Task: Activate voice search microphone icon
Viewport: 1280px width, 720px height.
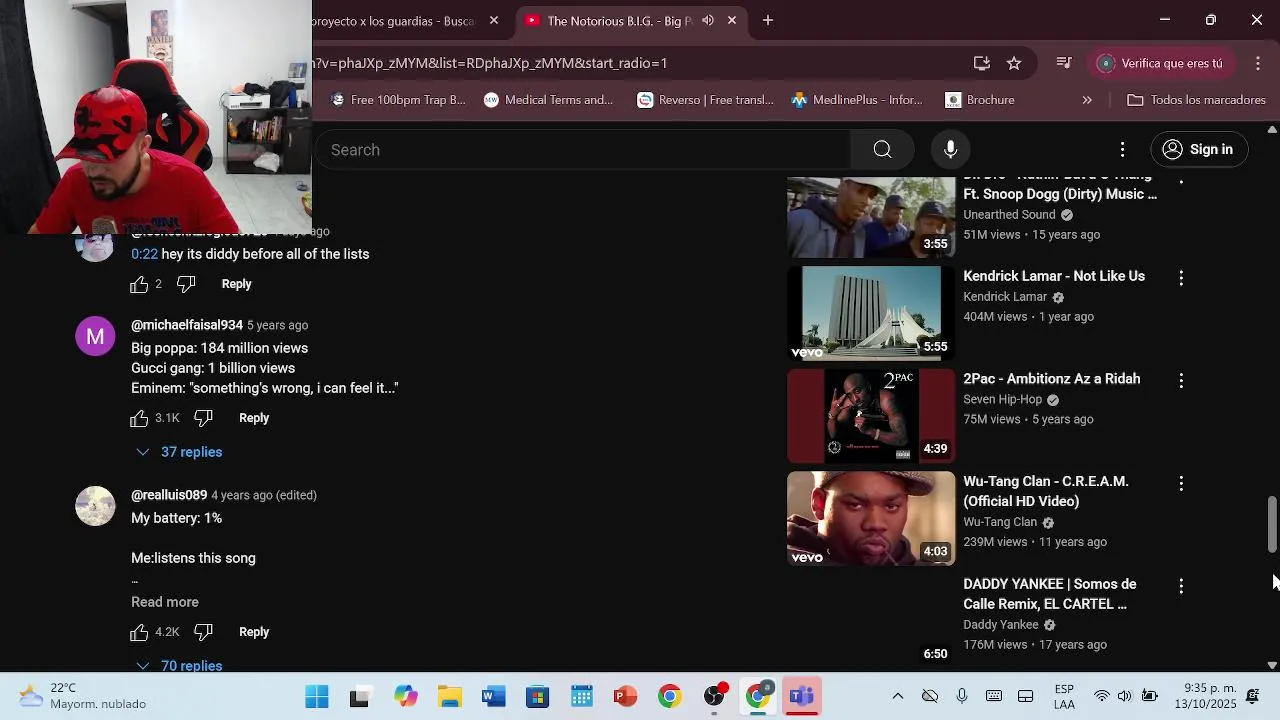Action: pyautogui.click(x=950, y=150)
